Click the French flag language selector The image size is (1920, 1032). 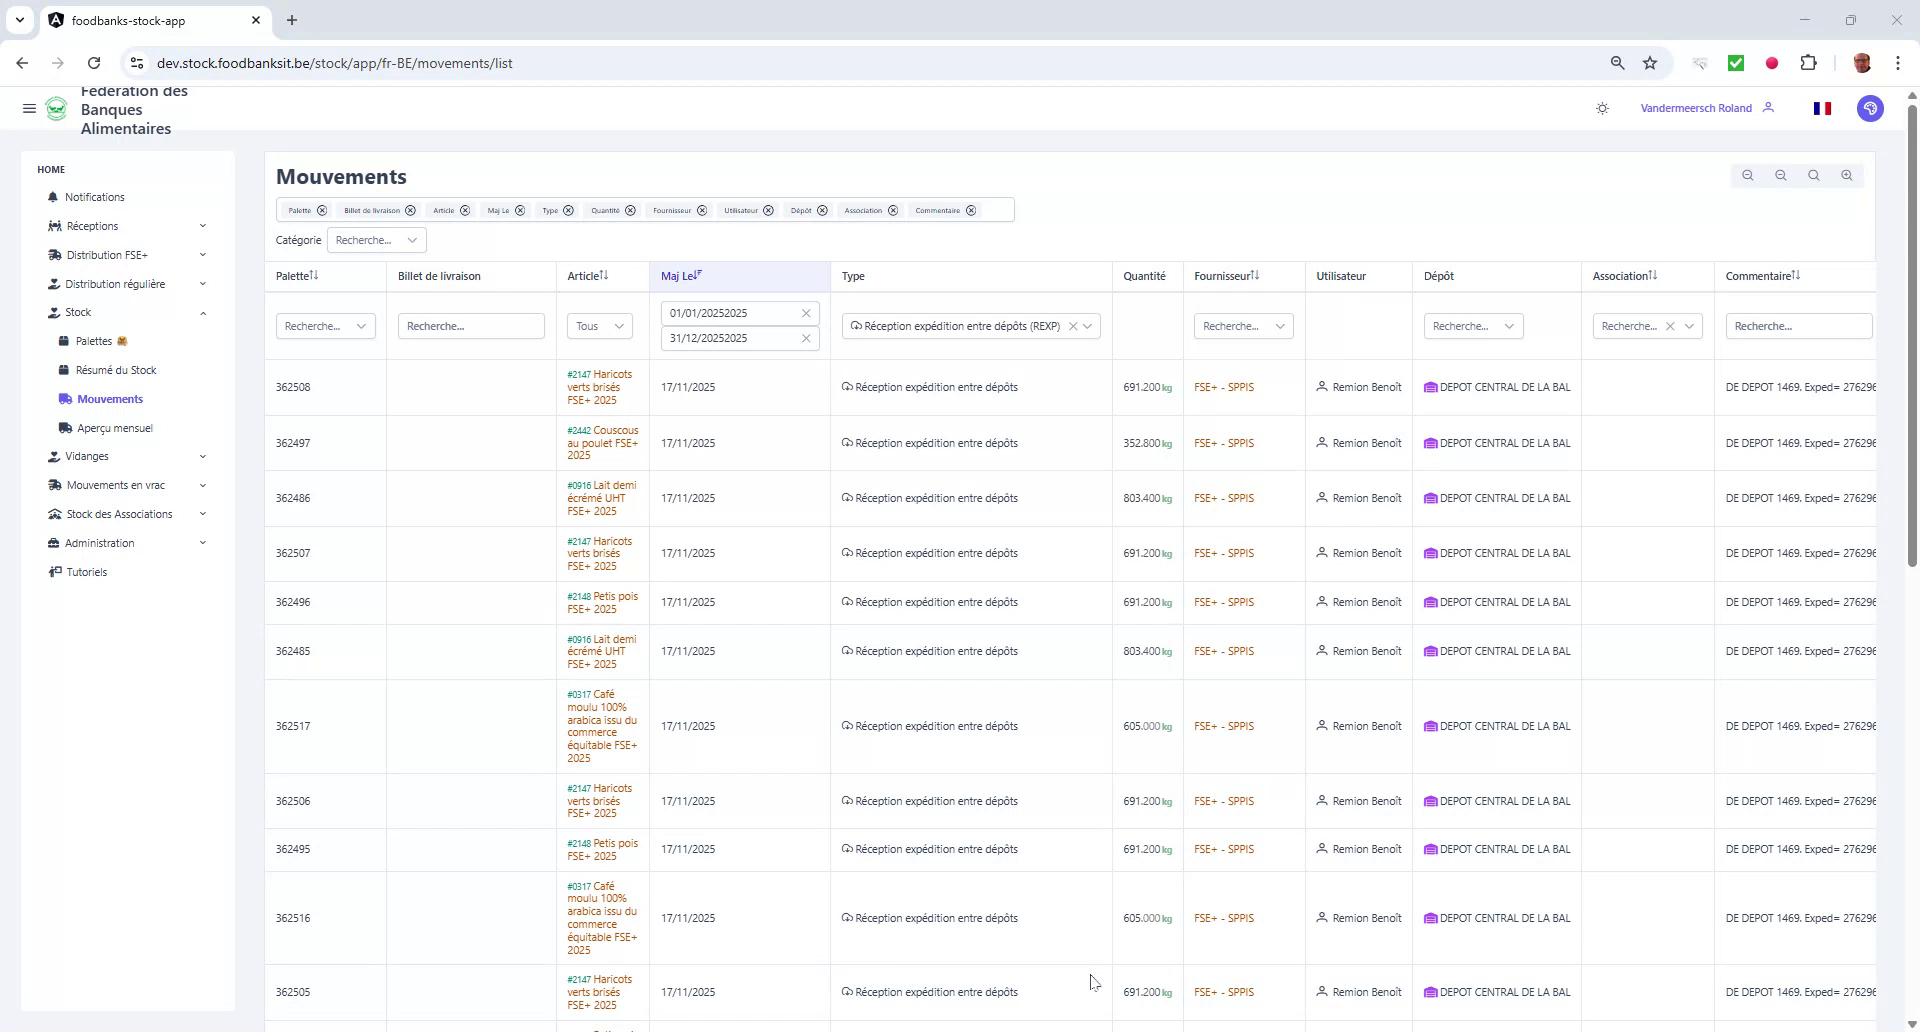[1822, 108]
